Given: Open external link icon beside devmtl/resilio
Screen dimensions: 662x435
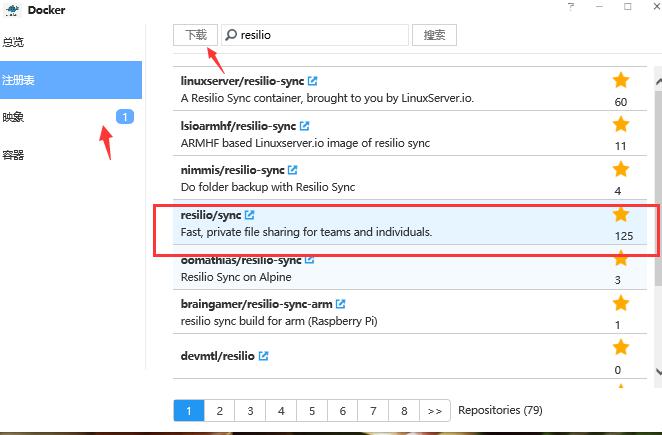Looking at the screenshot, I should pos(264,356).
